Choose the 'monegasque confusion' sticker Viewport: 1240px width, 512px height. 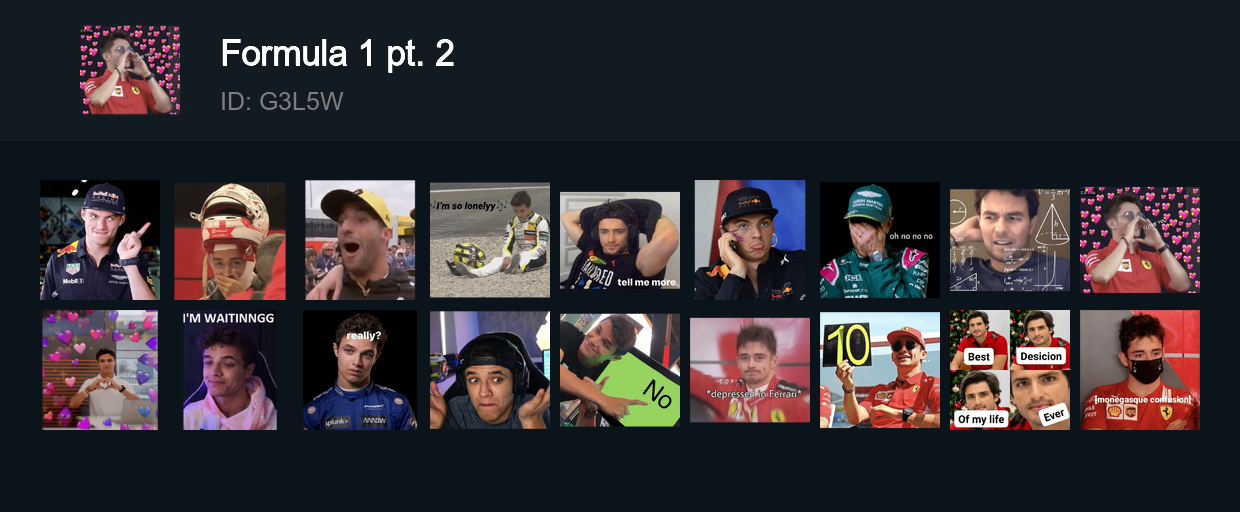1140,370
